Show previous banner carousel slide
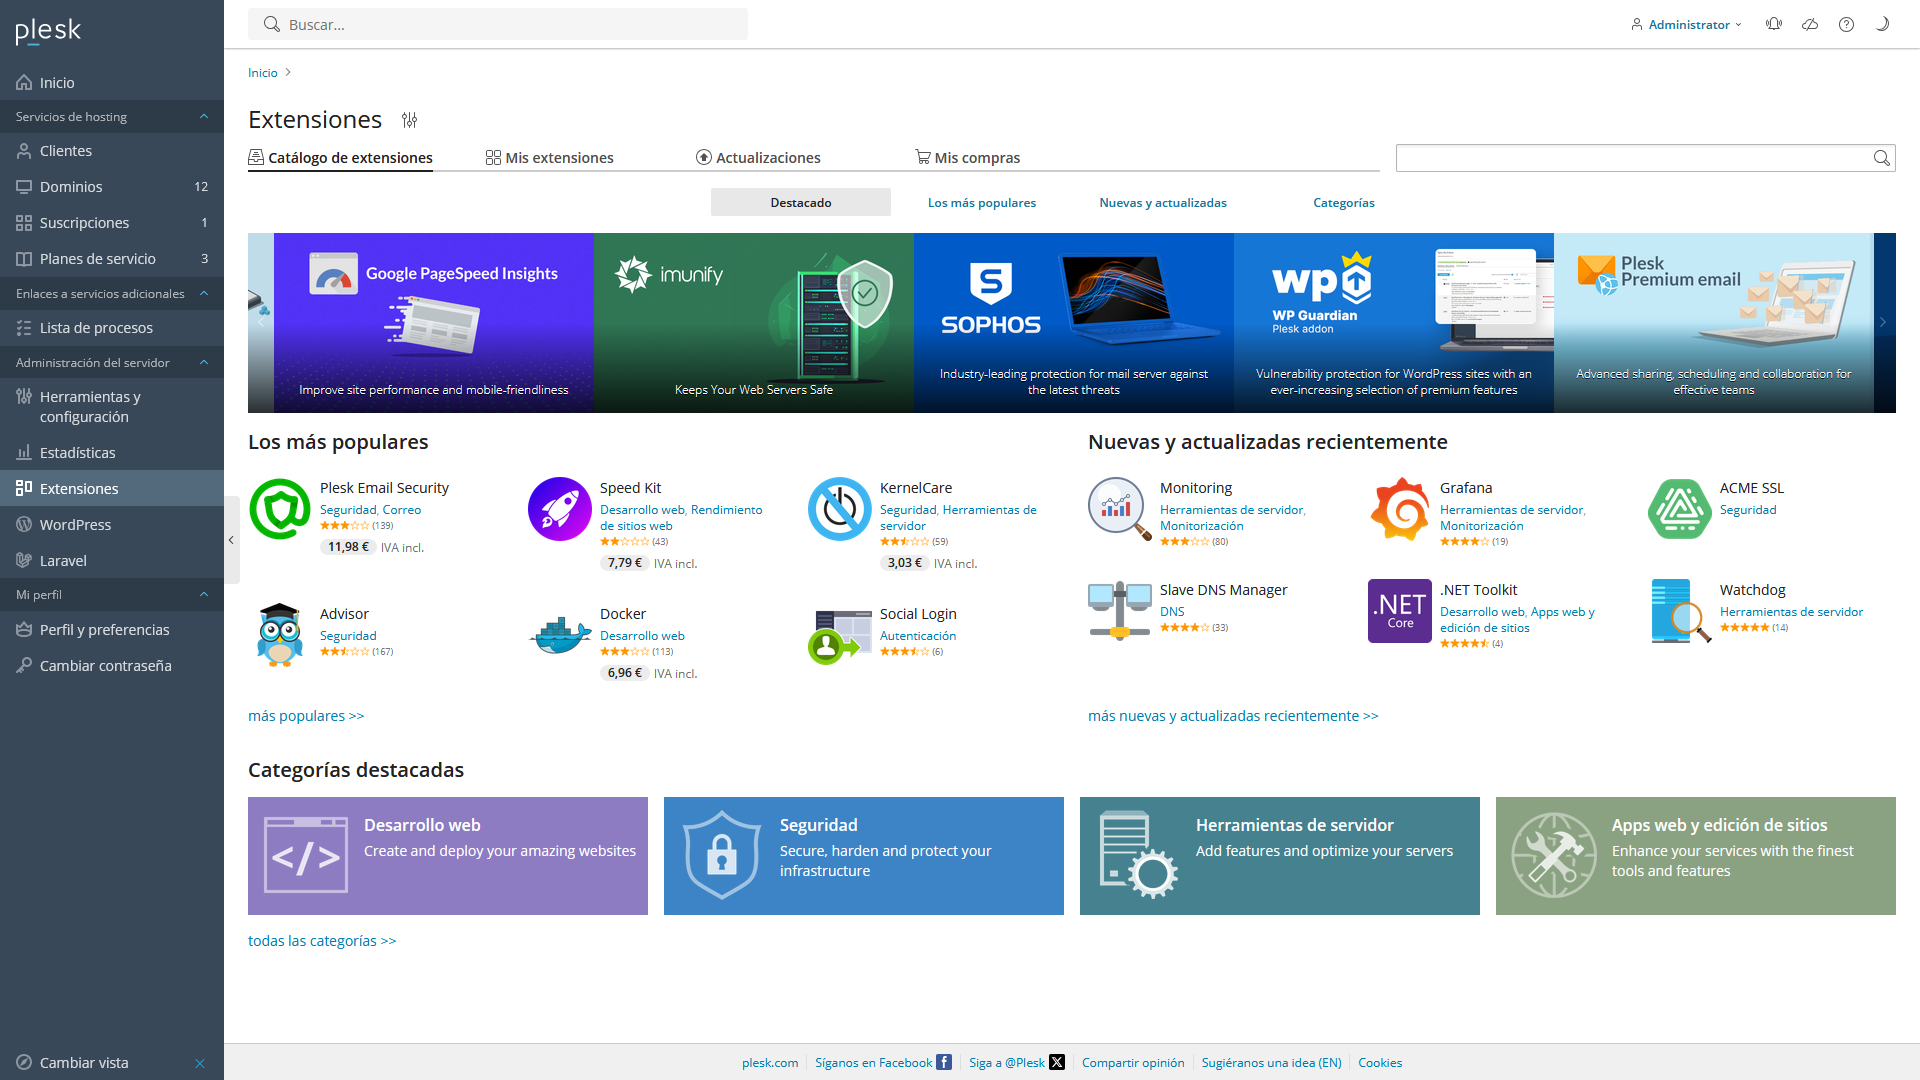 pyautogui.click(x=261, y=323)
